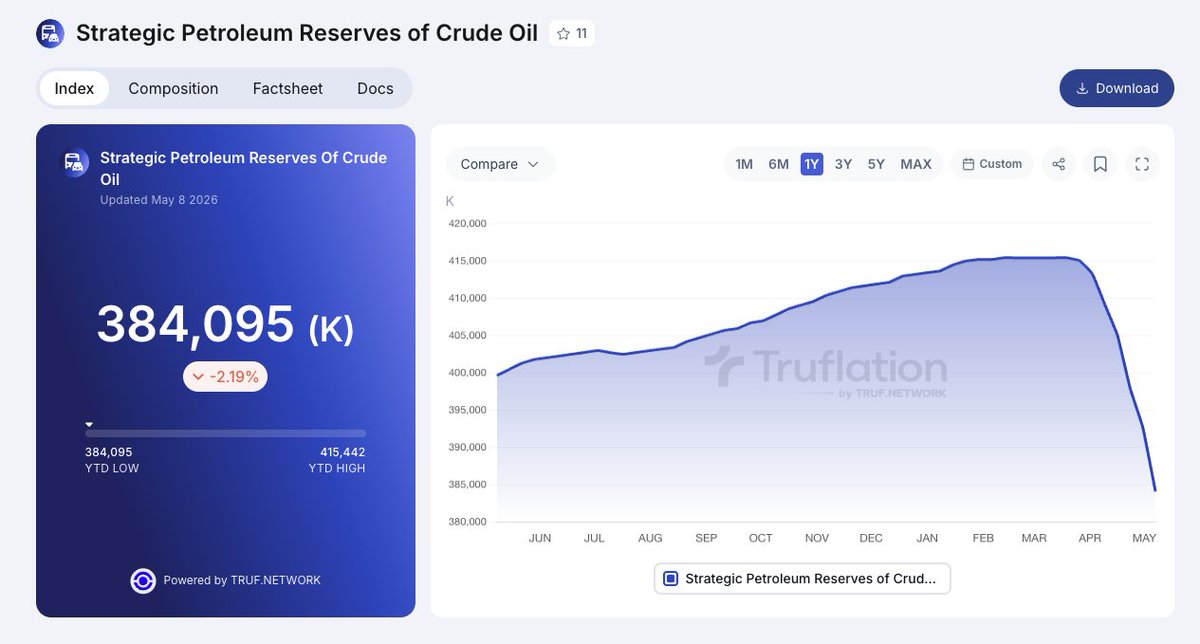1200x644 pixels.
Task: Select the 5Y time range
Action: tap(876, 164)
